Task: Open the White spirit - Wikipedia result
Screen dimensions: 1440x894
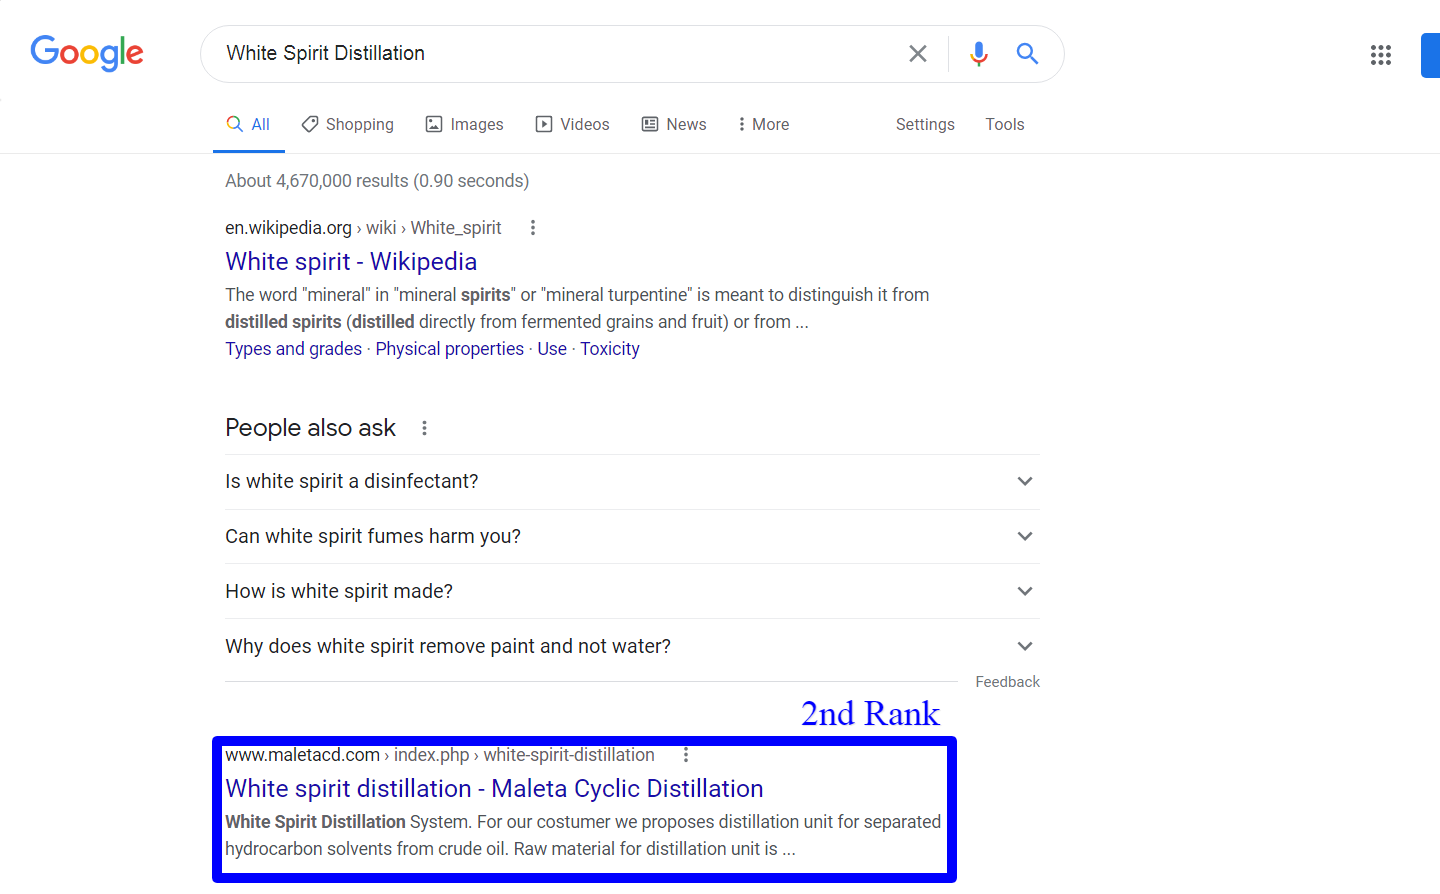Action: pyautogui.click(x=351, y=261)
